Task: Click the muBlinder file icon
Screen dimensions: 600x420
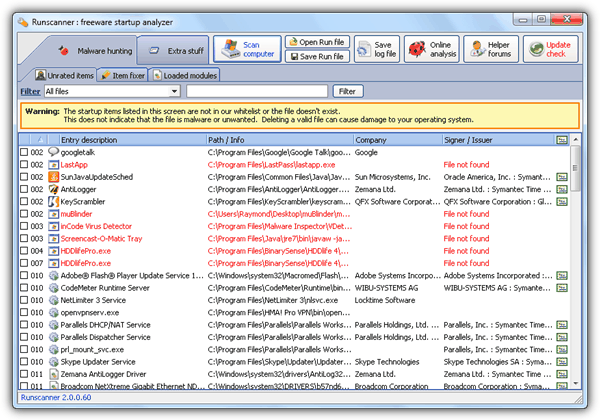Action: (x=53, y=214)
